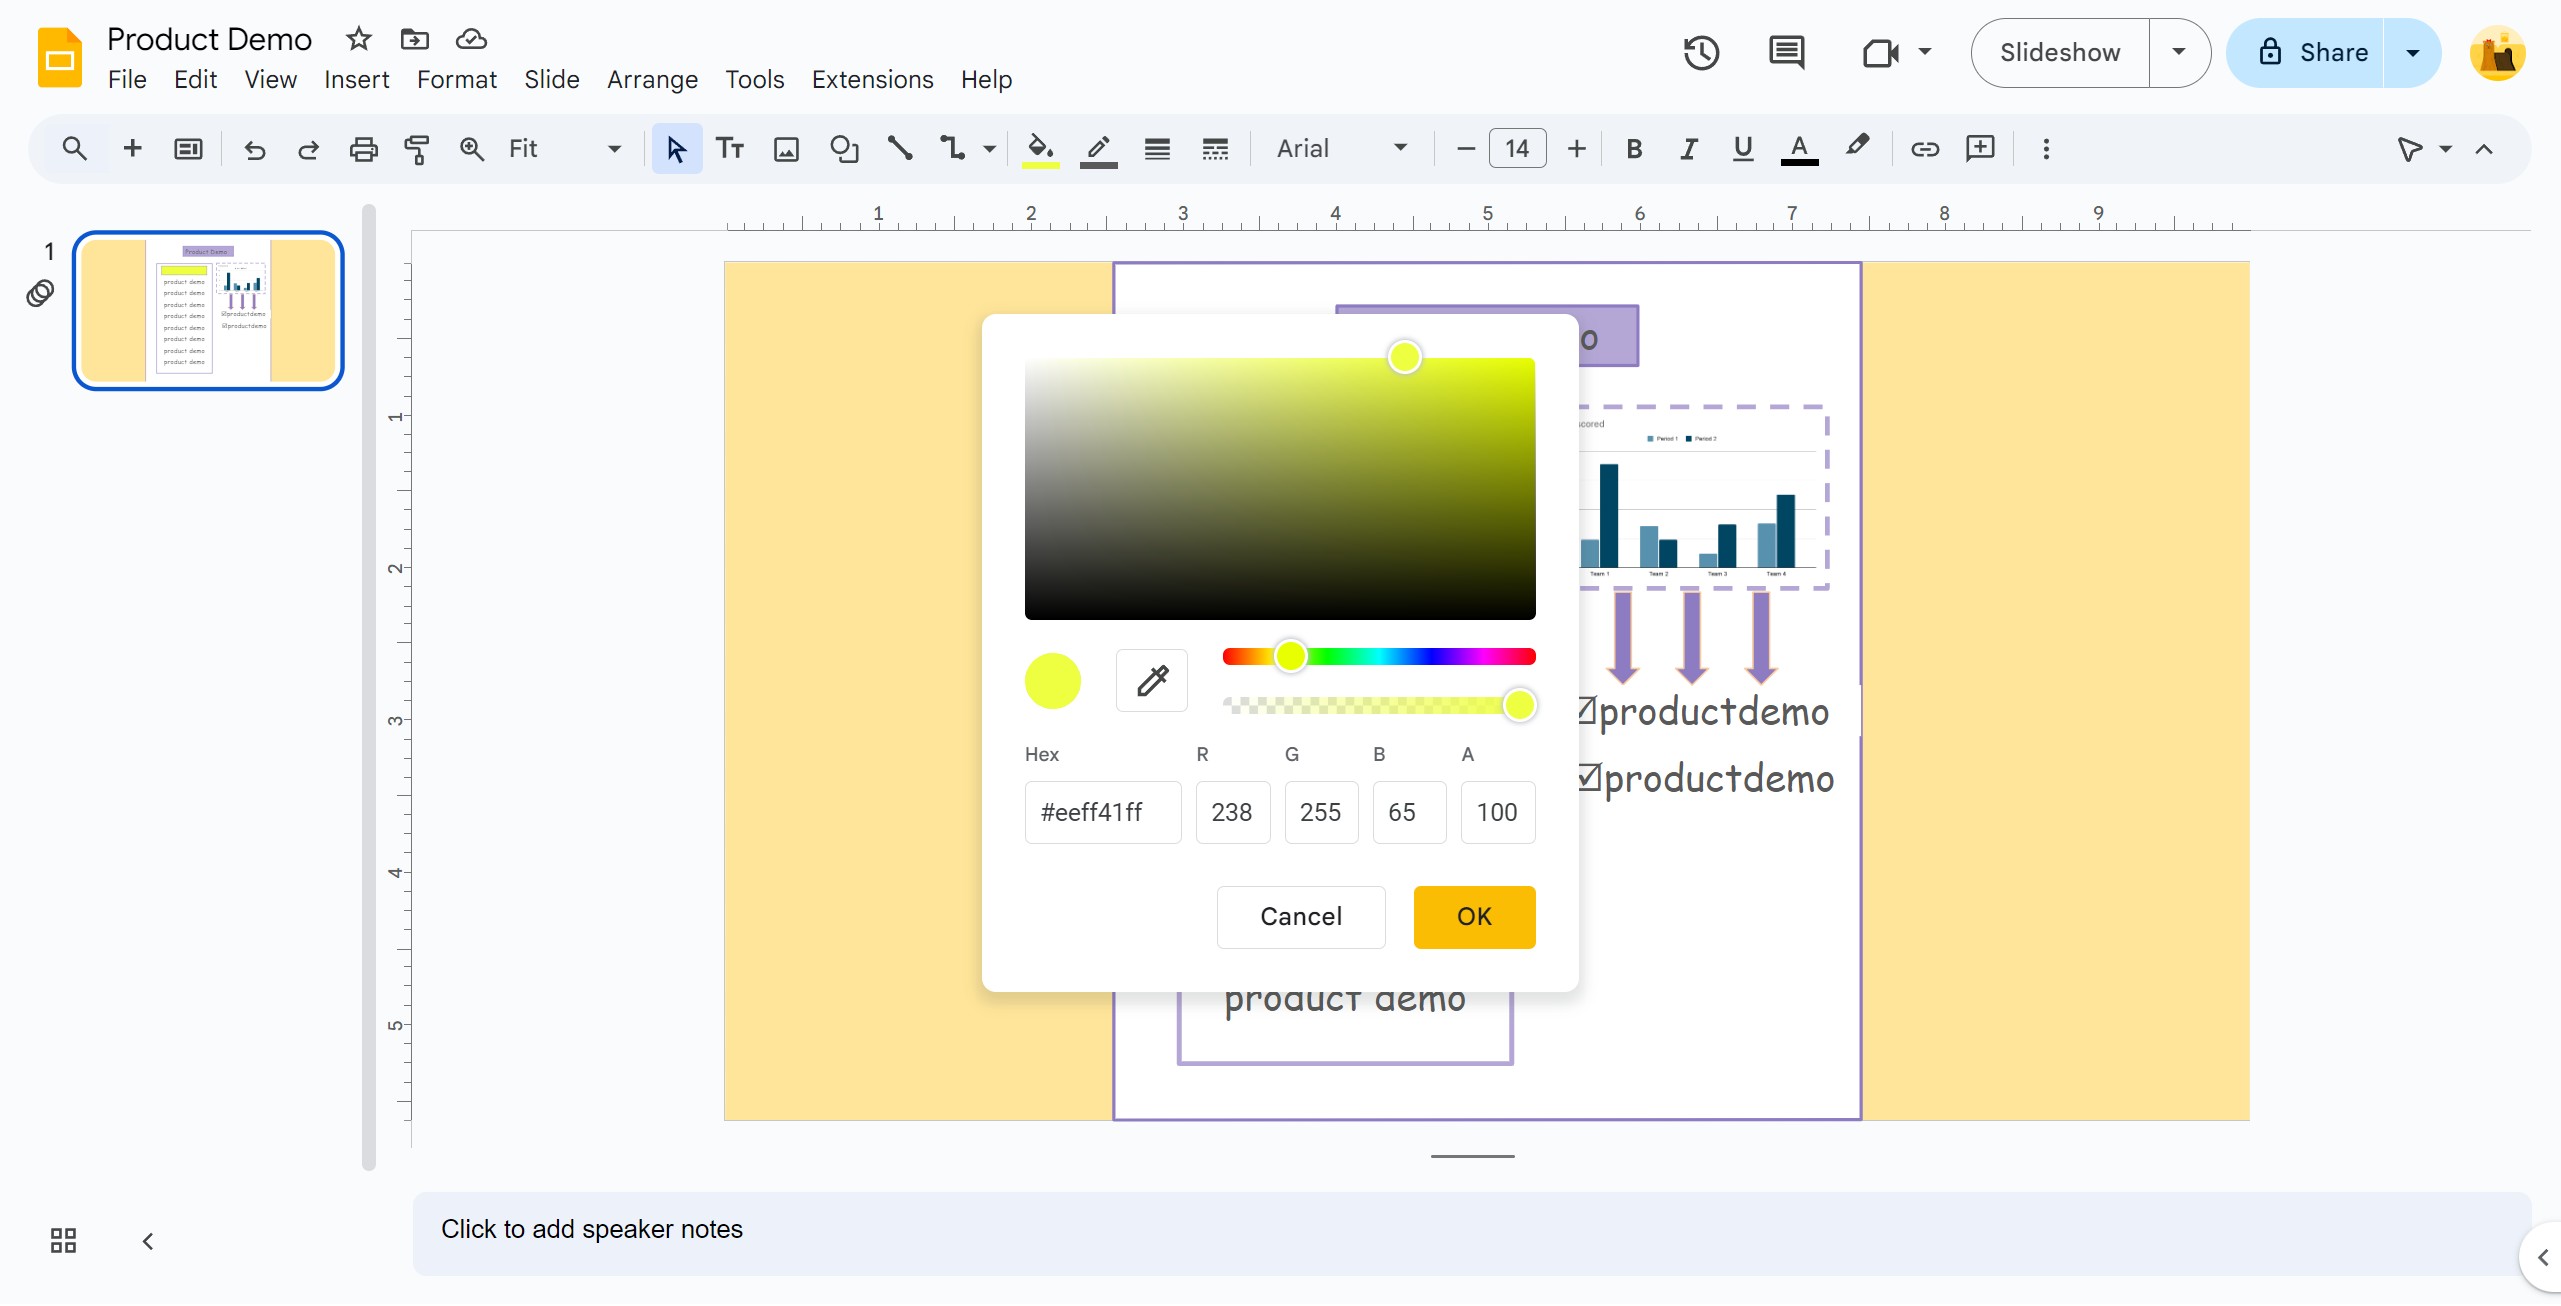Click the slide layout templates icon
The image size is (2561, 1306).
point(188,149)
